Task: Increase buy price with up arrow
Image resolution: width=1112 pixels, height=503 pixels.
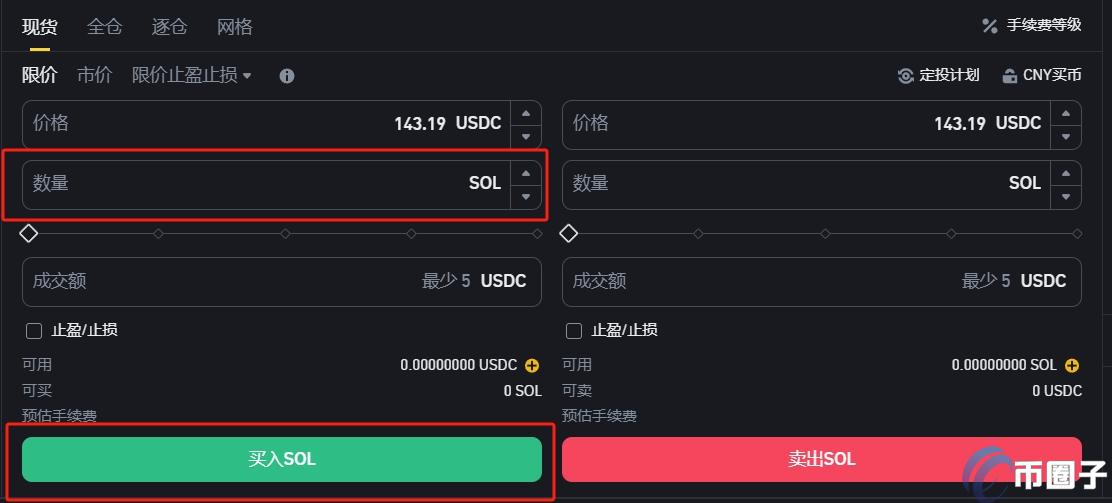Action: [526, 113]
